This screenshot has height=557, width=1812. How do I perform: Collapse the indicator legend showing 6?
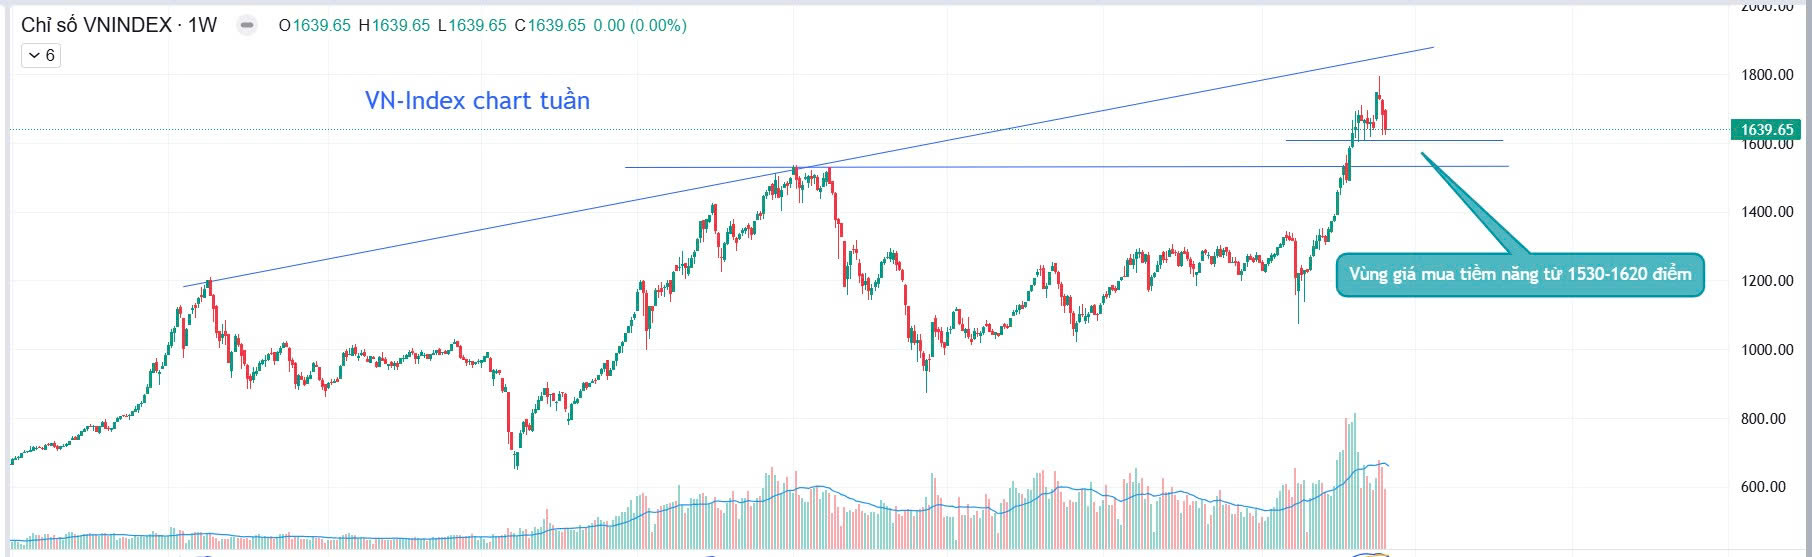(x=42, y=56)
